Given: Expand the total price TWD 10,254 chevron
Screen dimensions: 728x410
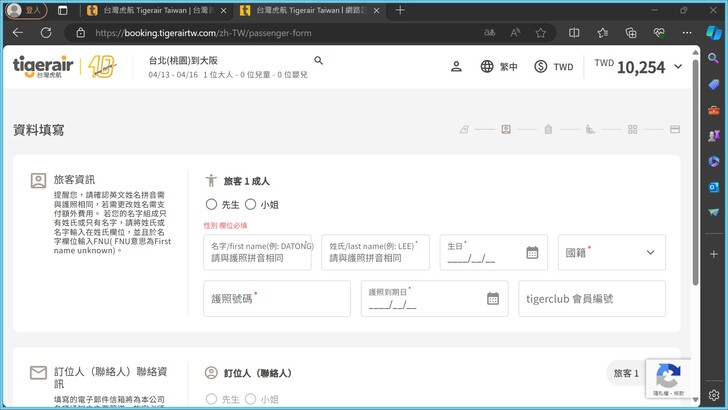Looking at the screenshot, I should click(678, 67).
